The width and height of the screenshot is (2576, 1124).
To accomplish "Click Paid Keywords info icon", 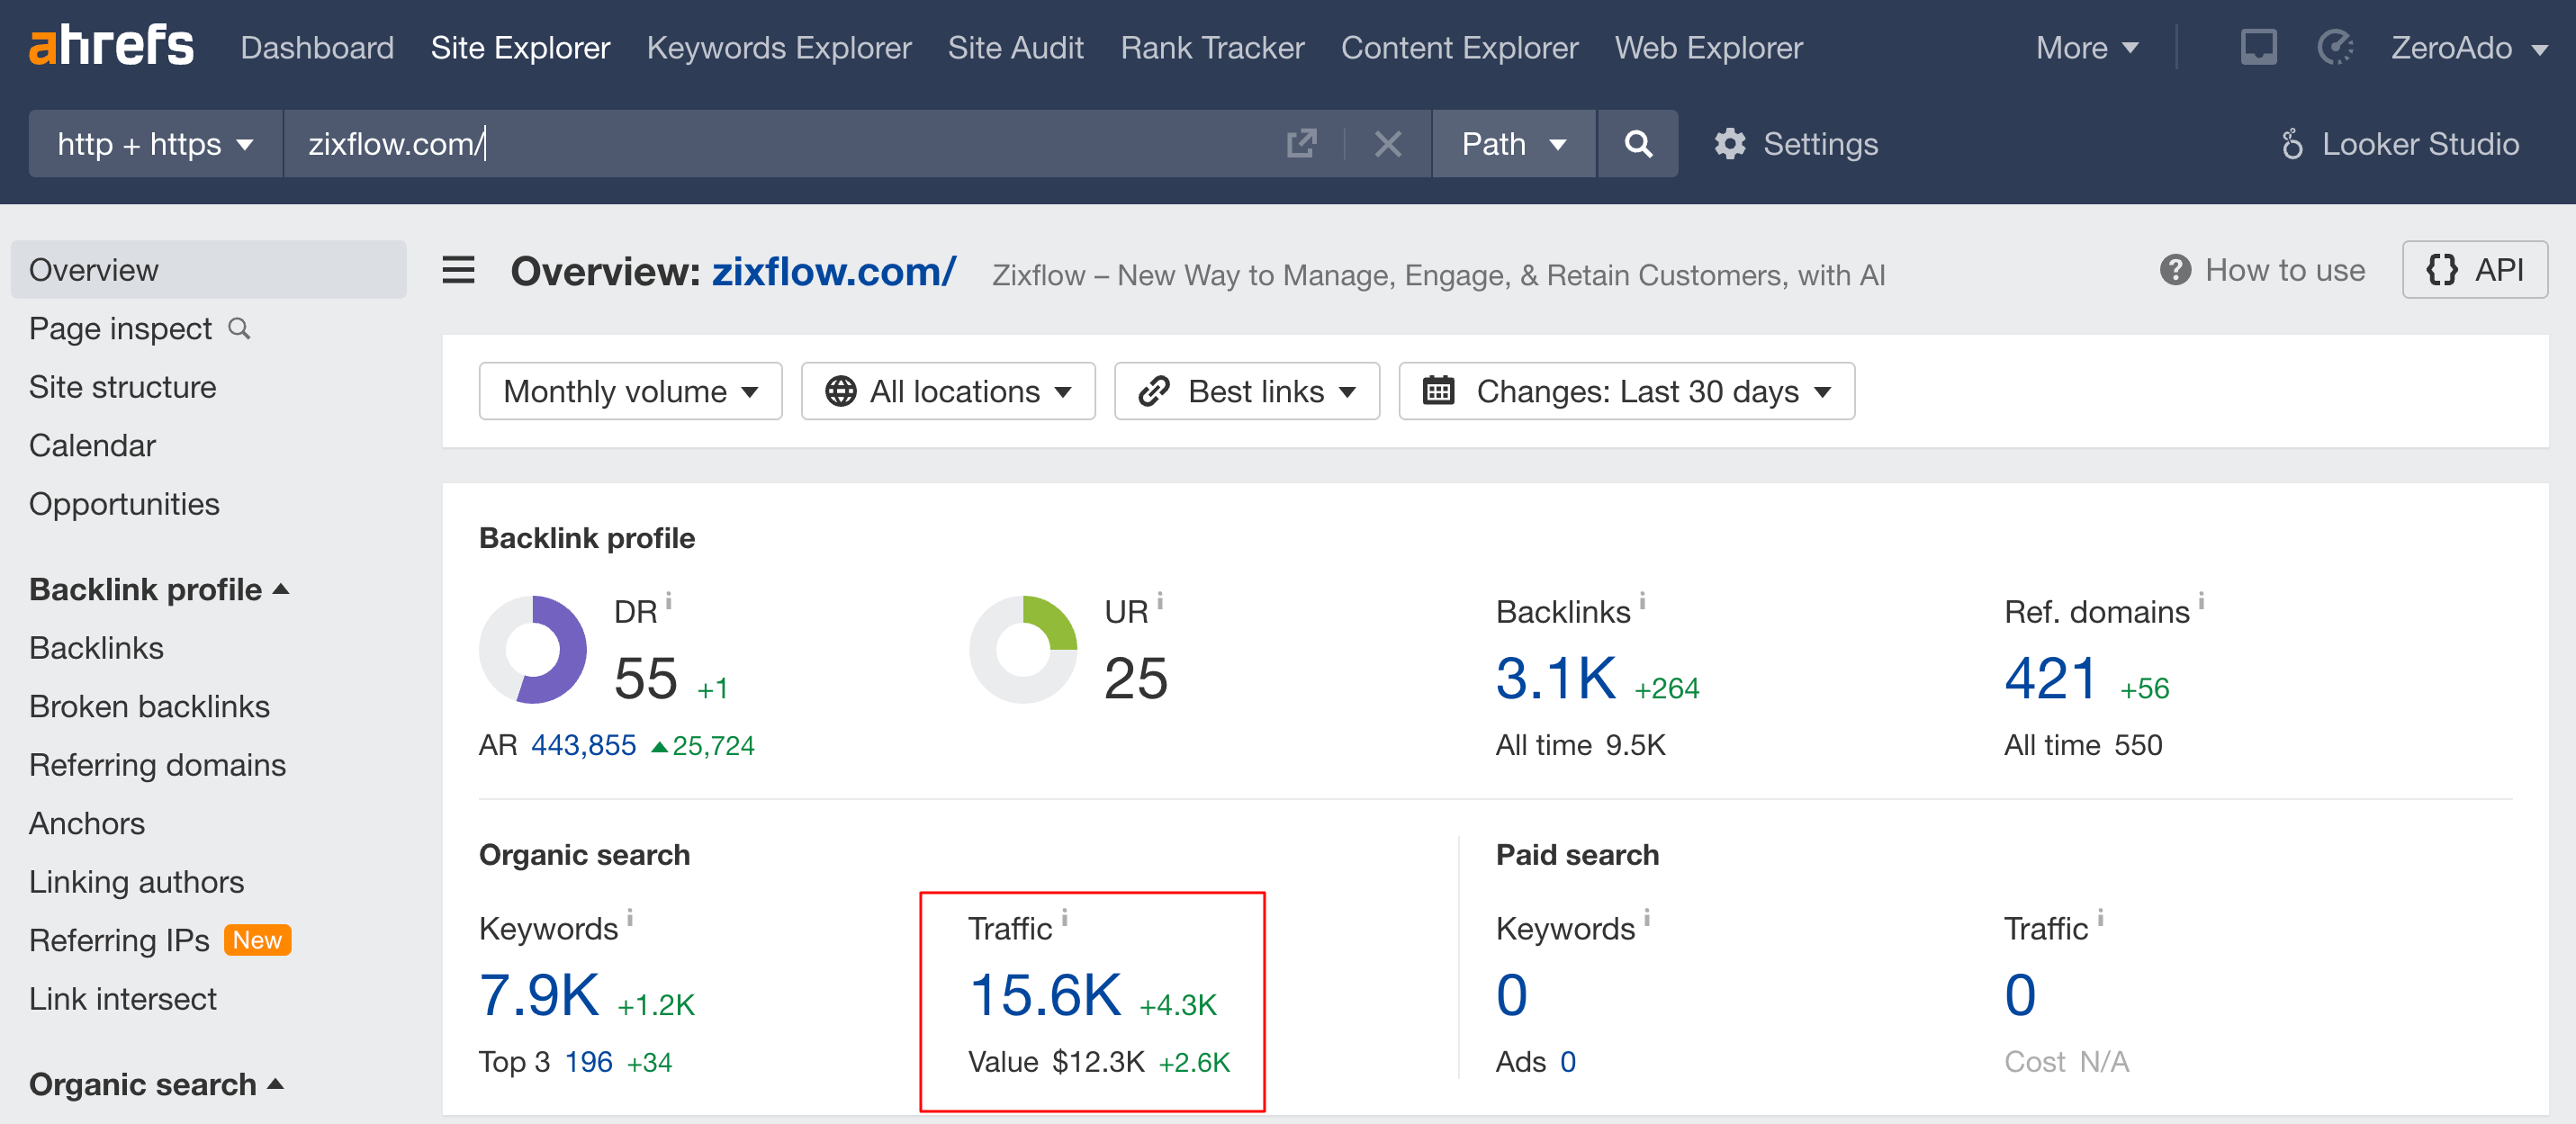I will (1647, 917).
